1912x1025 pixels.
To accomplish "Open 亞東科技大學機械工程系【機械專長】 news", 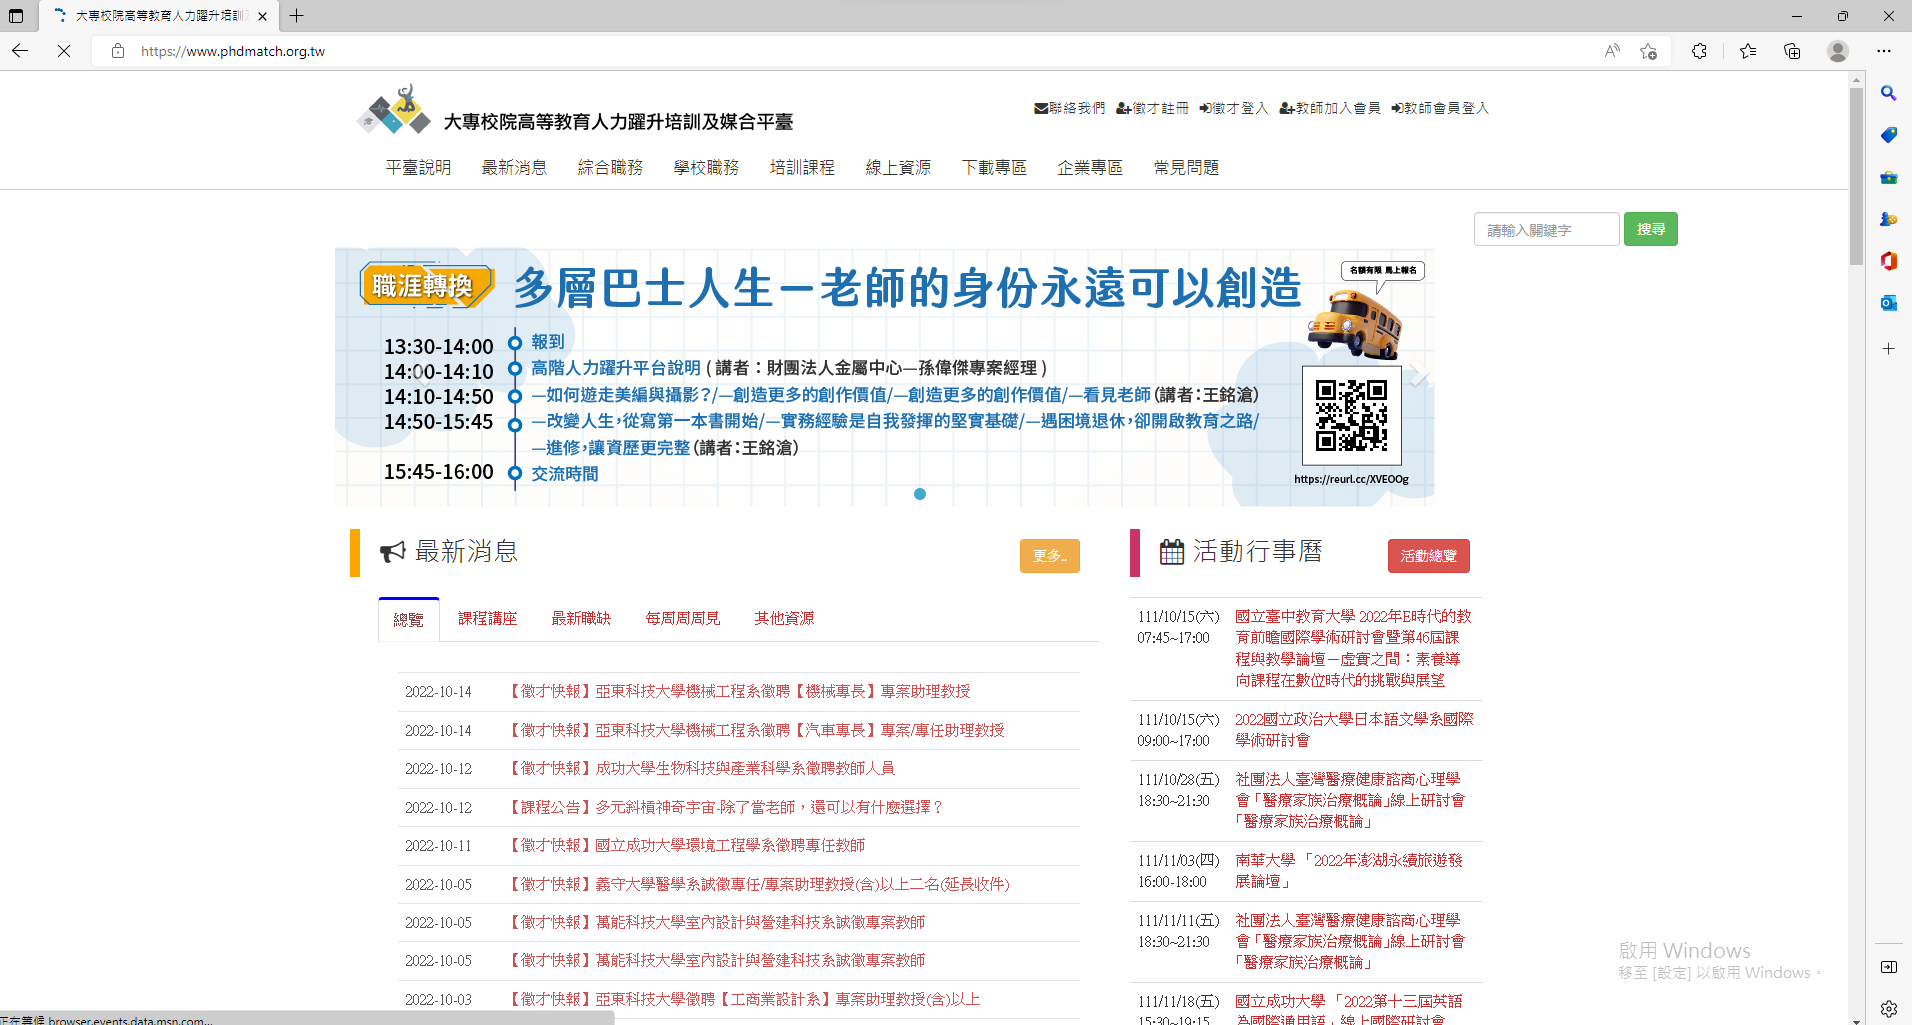I will point(738,691).
